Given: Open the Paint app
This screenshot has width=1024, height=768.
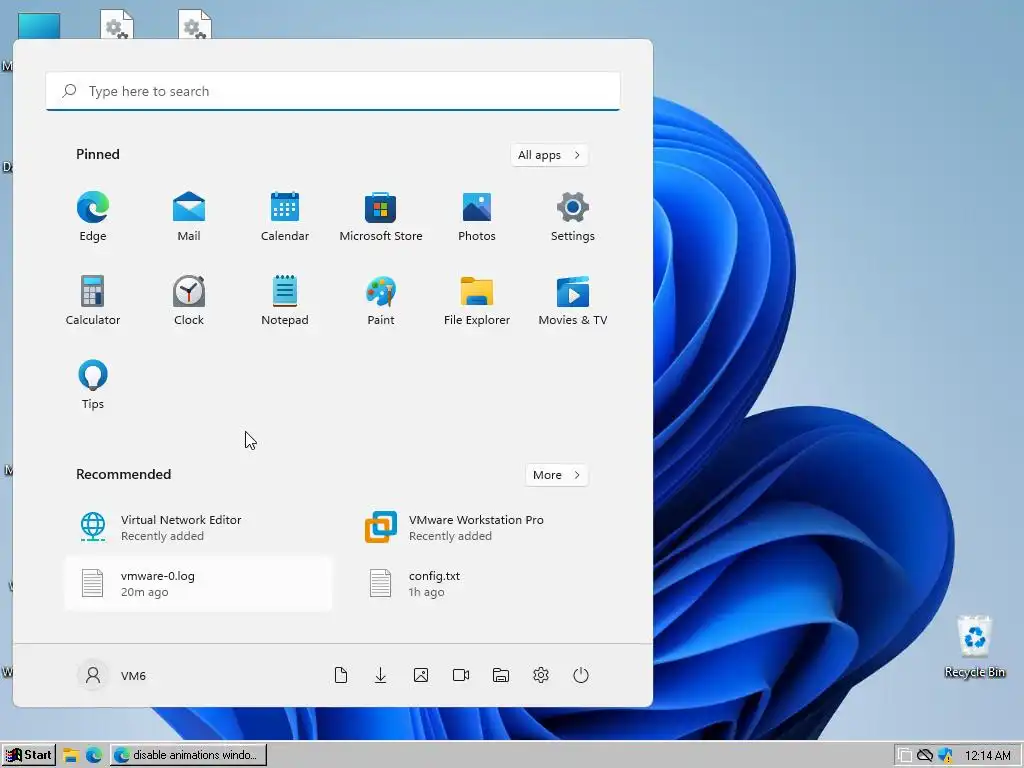Looking at the screenshot, I should click(x=381, y=300).
